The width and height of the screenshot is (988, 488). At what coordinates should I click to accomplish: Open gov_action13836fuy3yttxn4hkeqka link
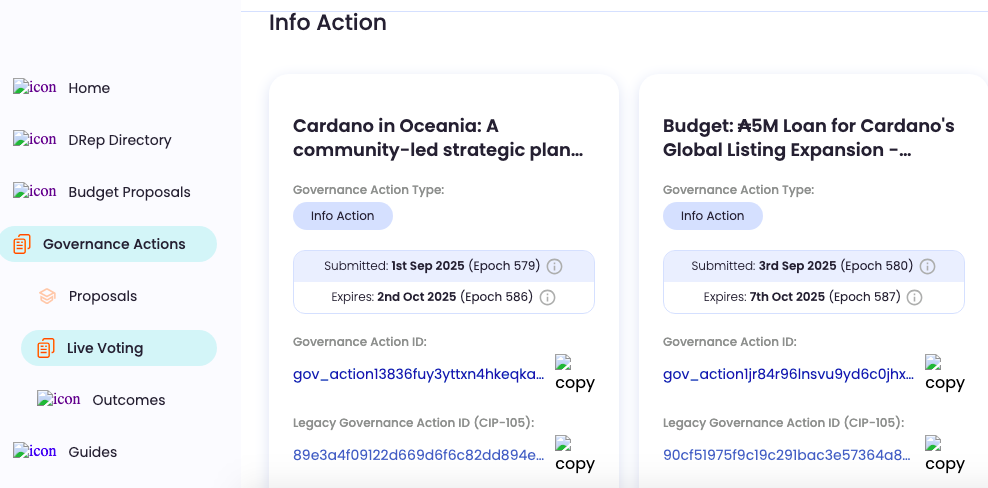click(419, 375)
